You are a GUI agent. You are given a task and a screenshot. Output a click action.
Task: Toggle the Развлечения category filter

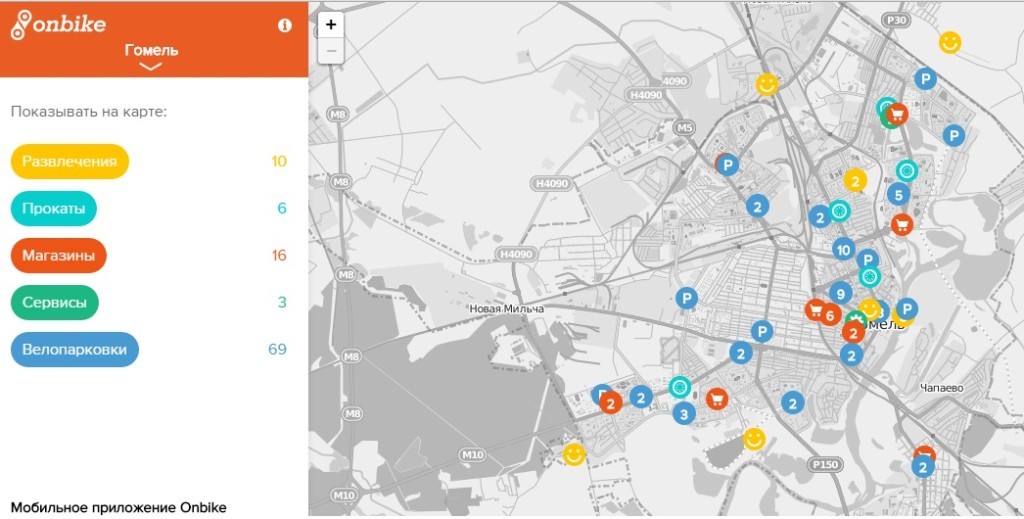click(x=70, y=161)
